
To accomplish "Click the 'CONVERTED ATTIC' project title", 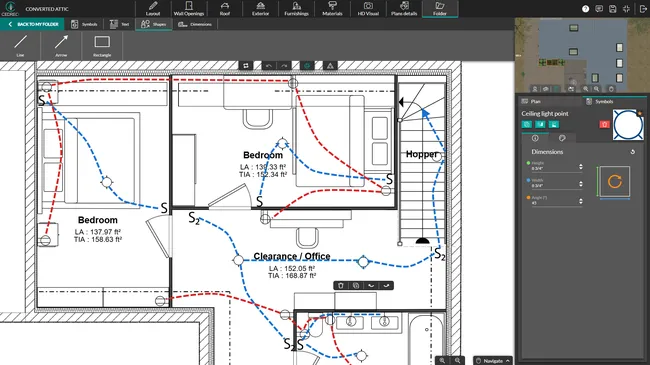I will pyautogui.click(x=47, y=9).
